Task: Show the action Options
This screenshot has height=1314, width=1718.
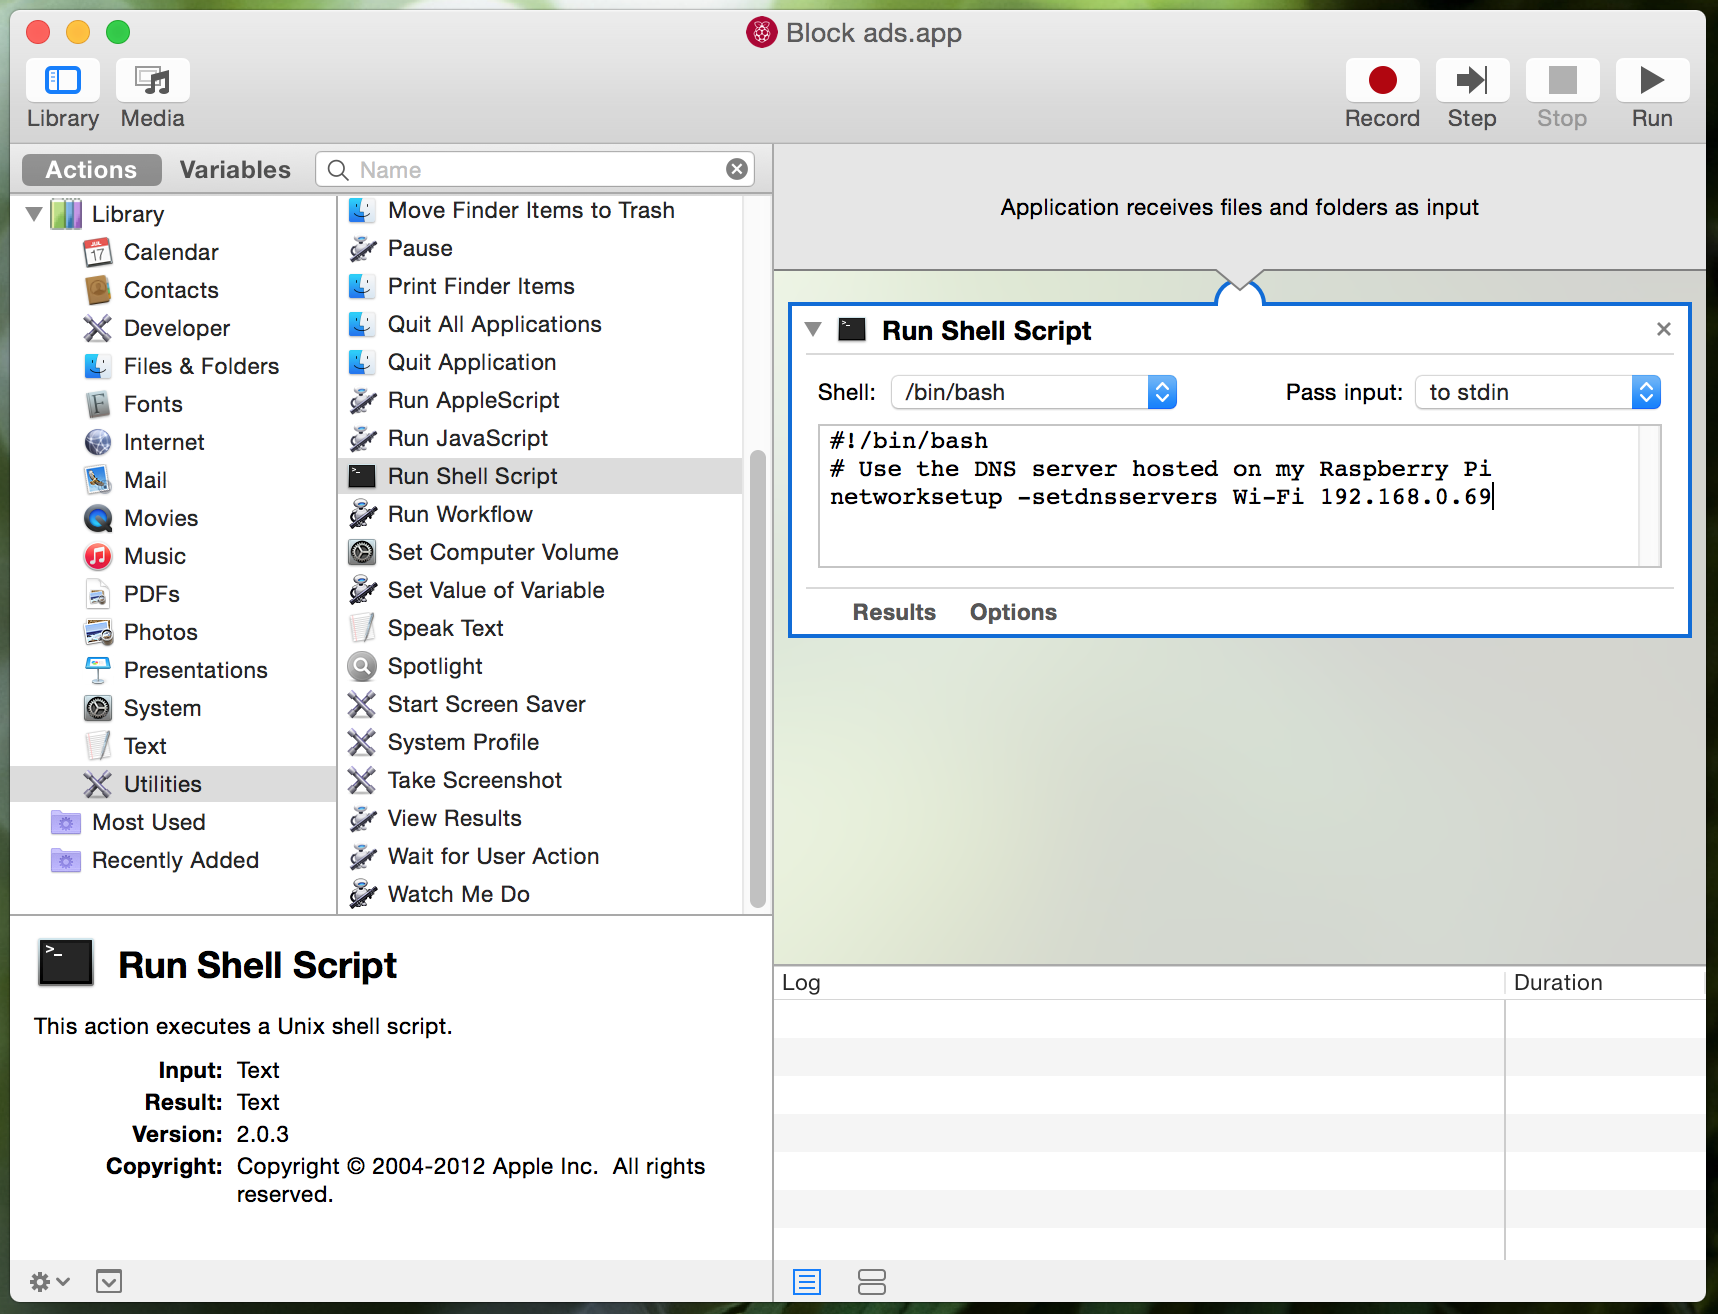Action: 1013,612
